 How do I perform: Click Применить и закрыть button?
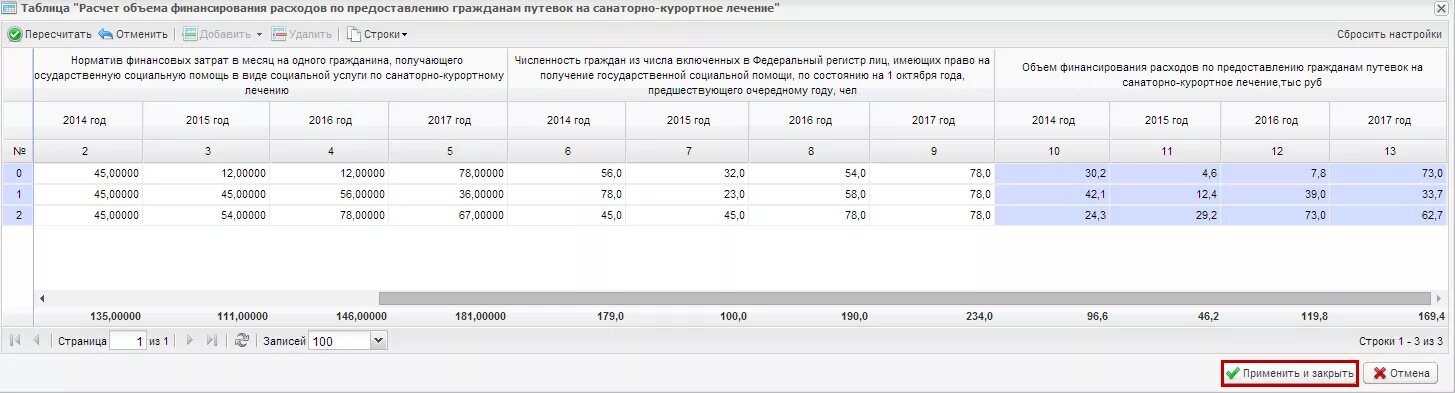(1290, 373)
